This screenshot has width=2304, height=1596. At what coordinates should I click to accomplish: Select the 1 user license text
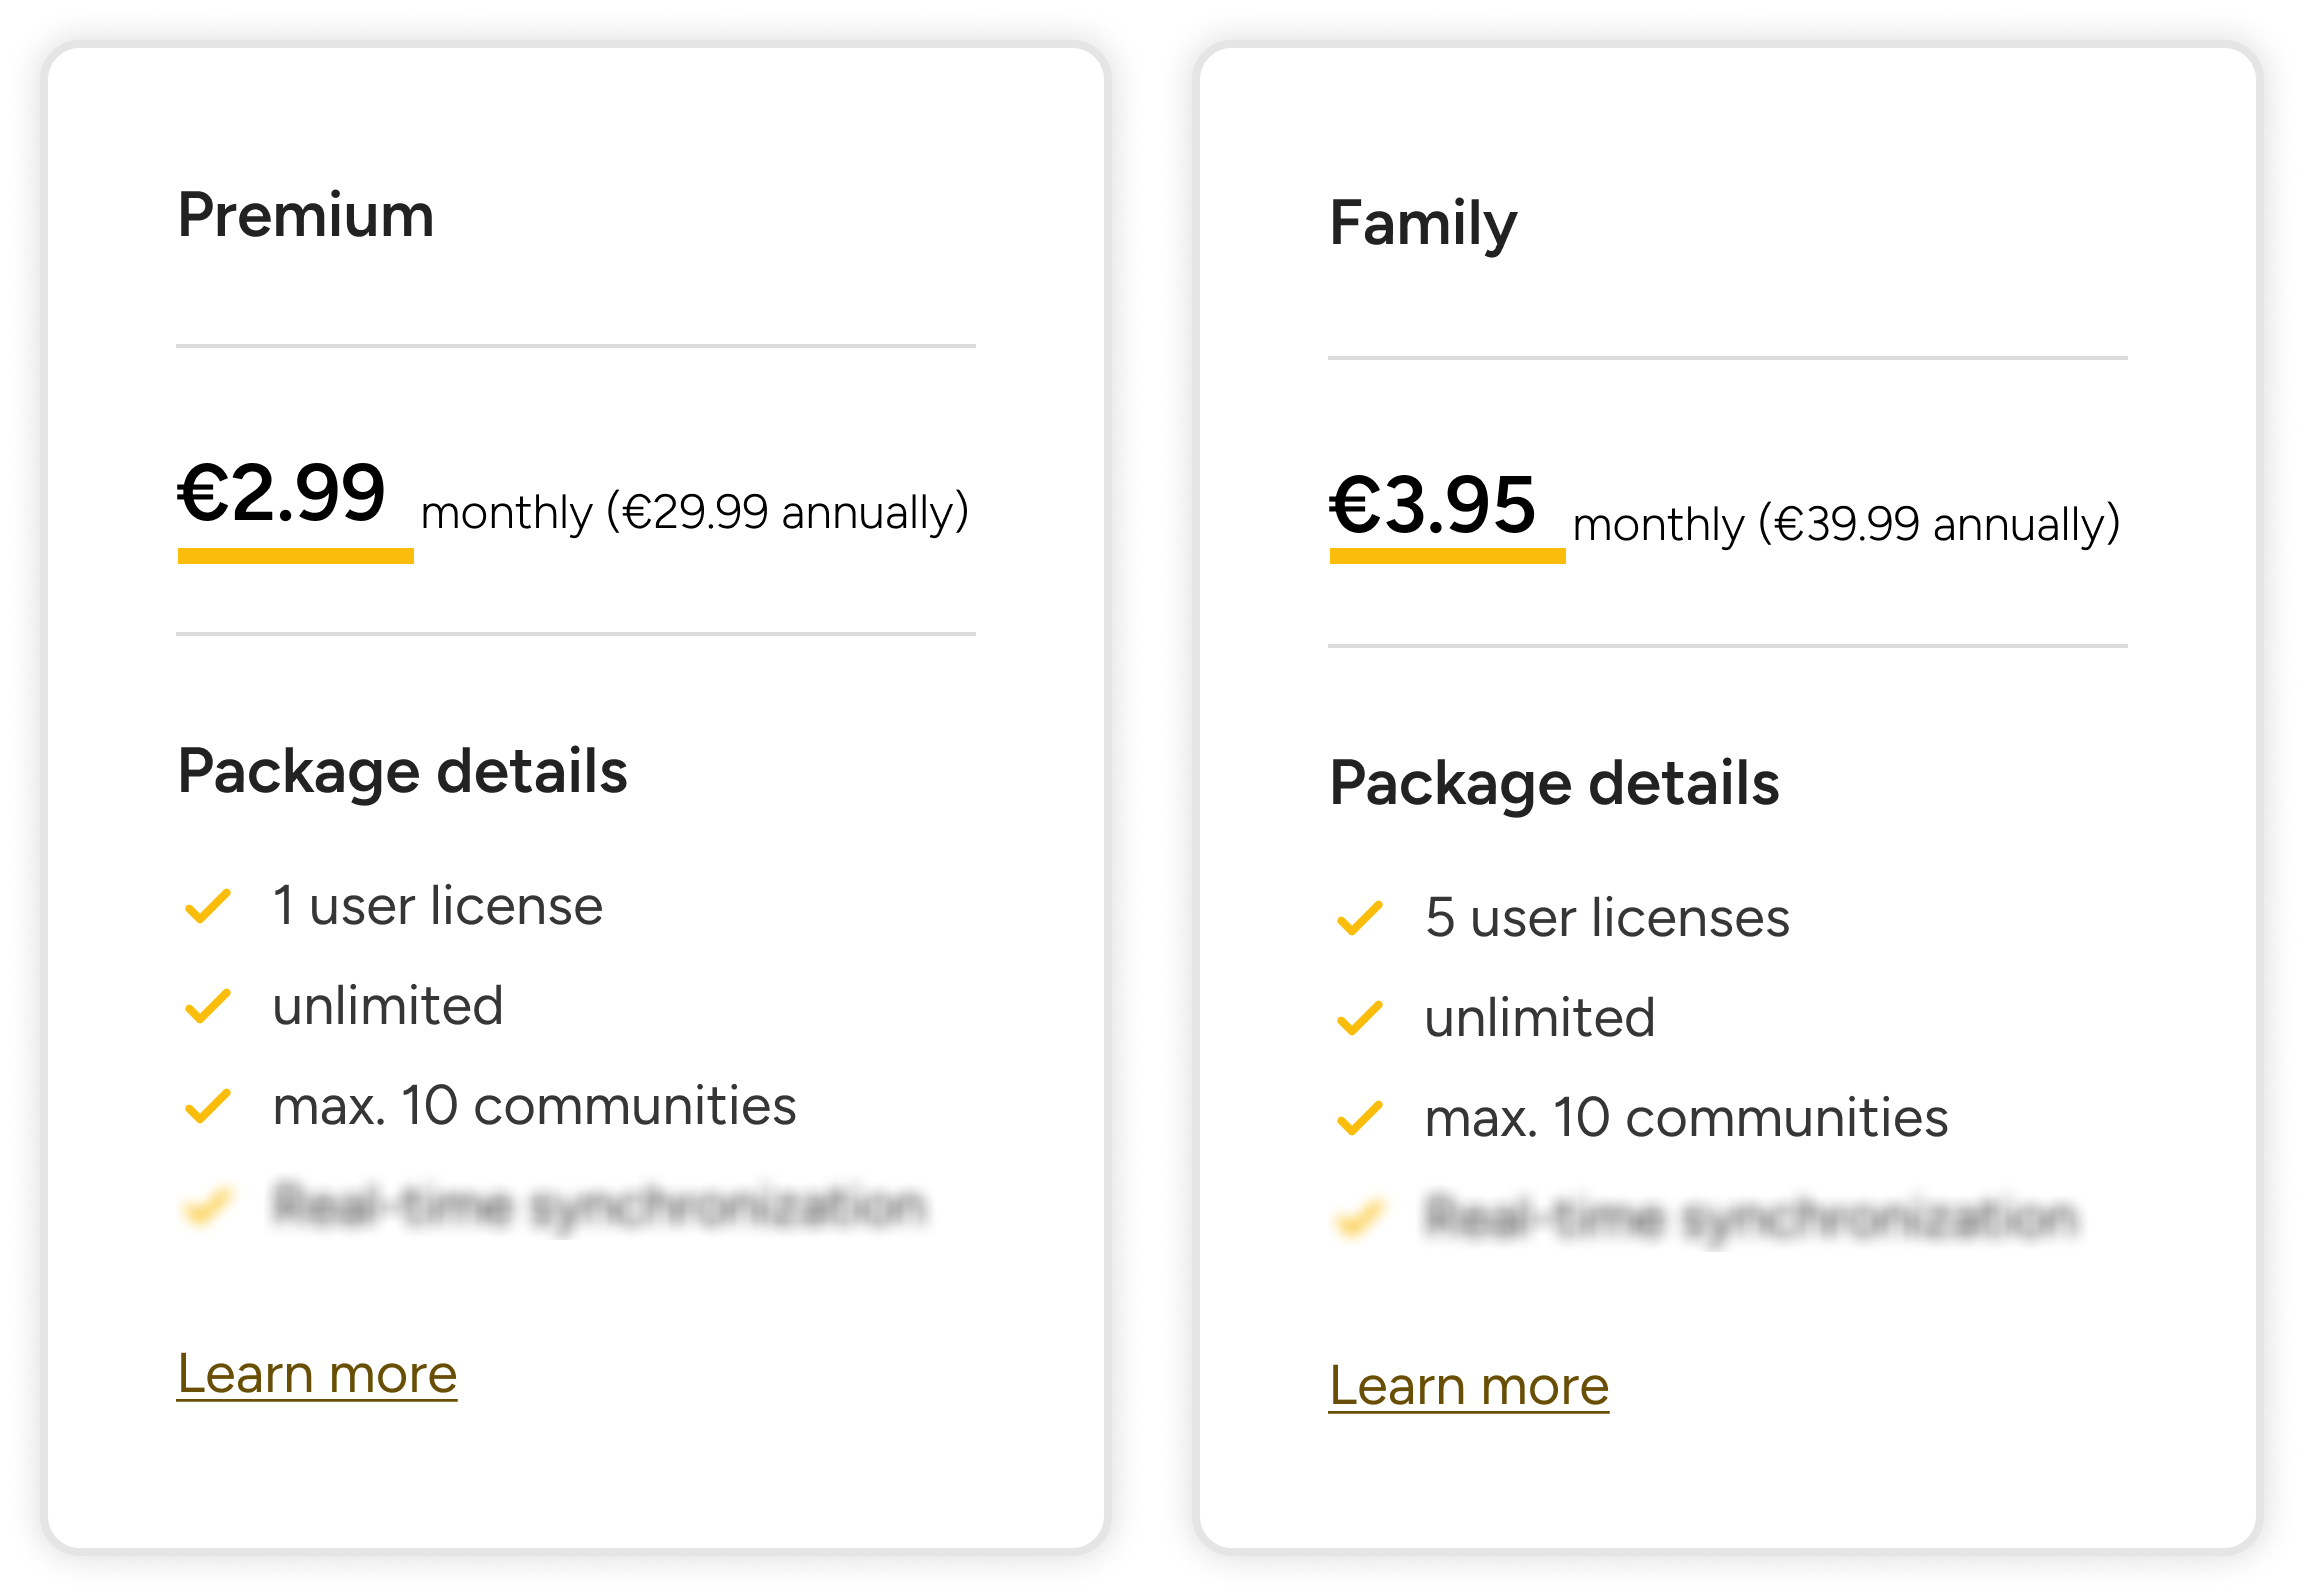click(438, 907)
